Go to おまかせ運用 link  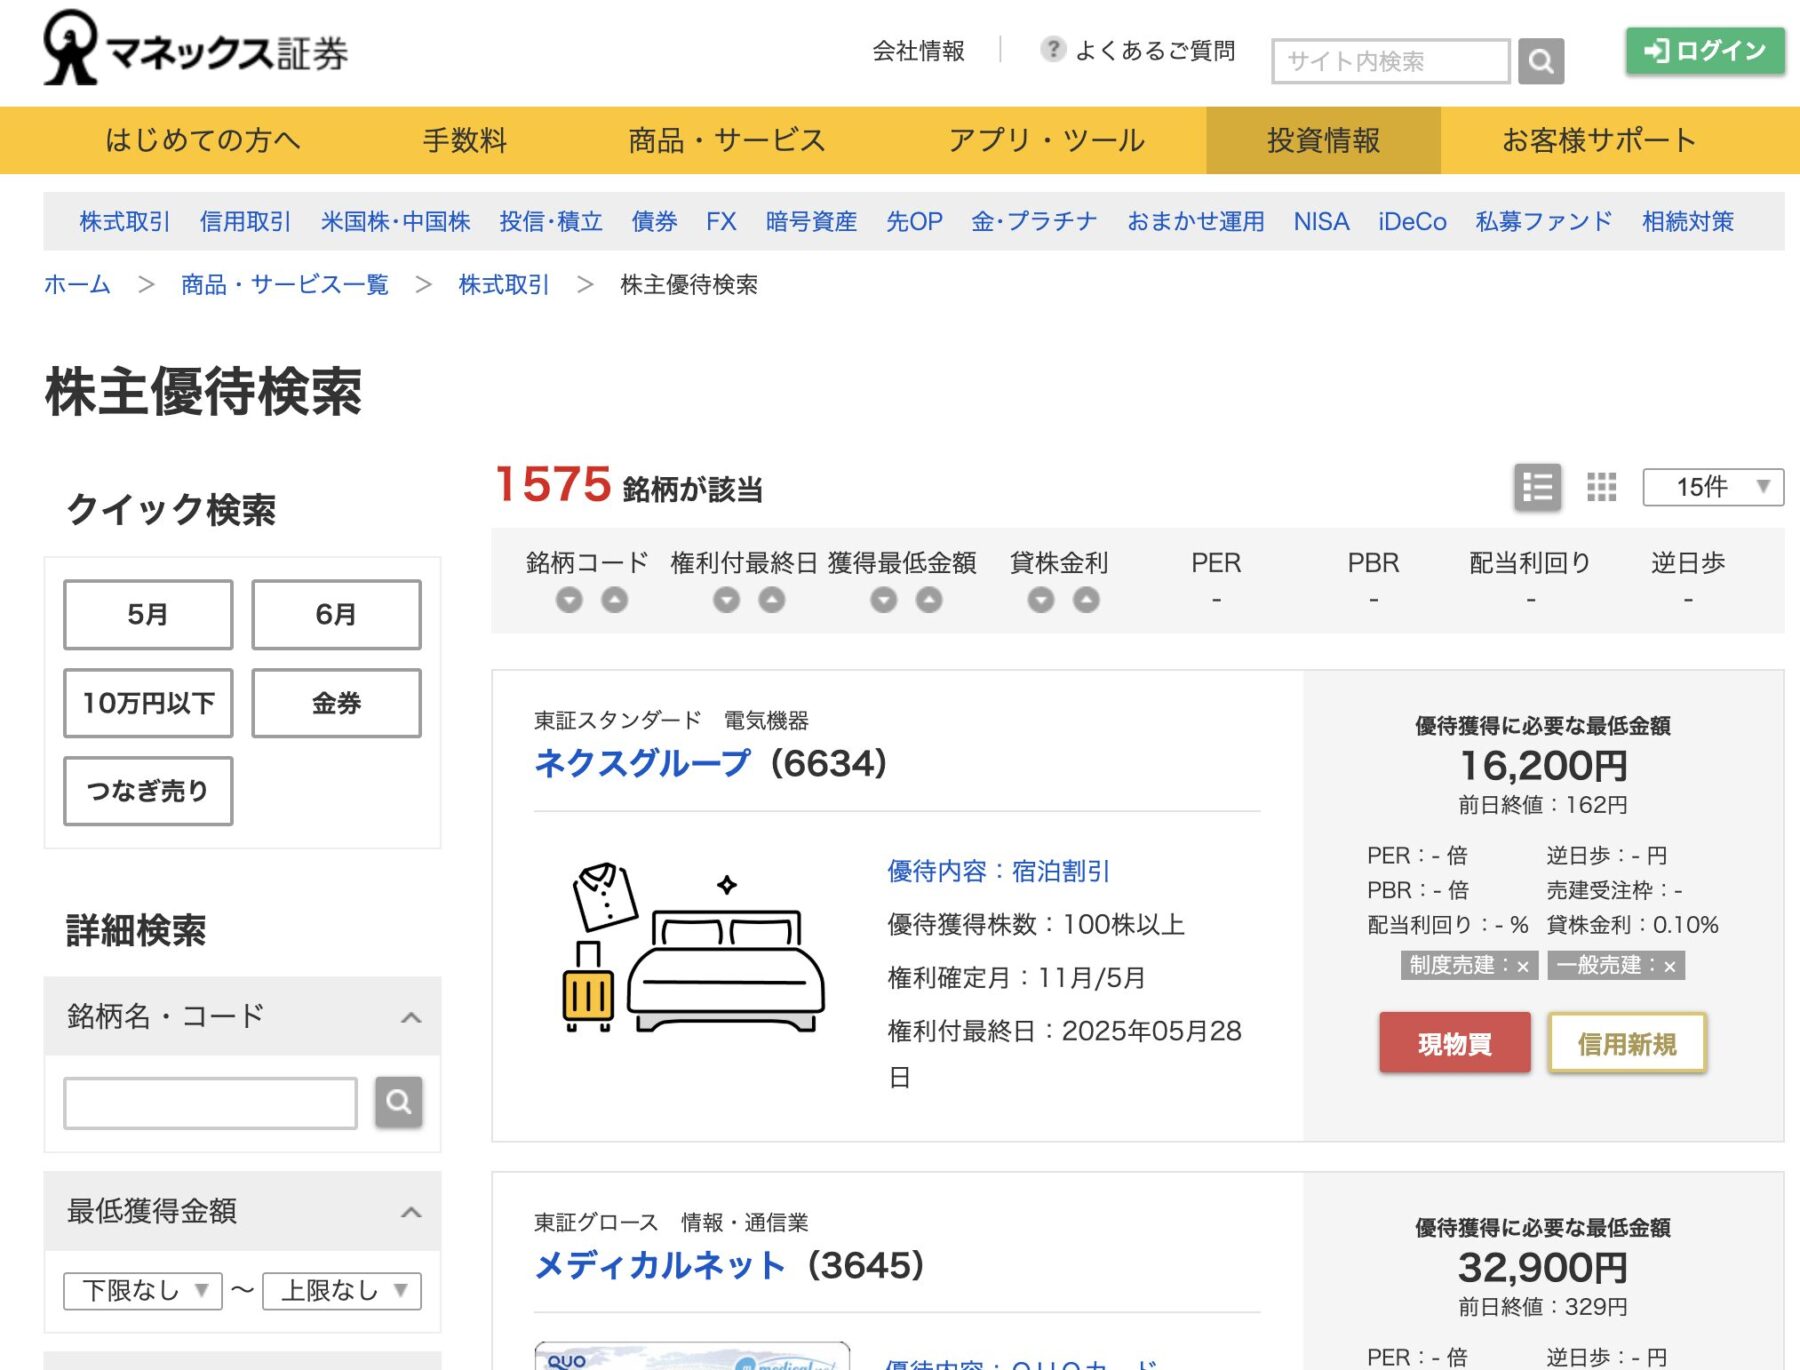(1195, 221)
